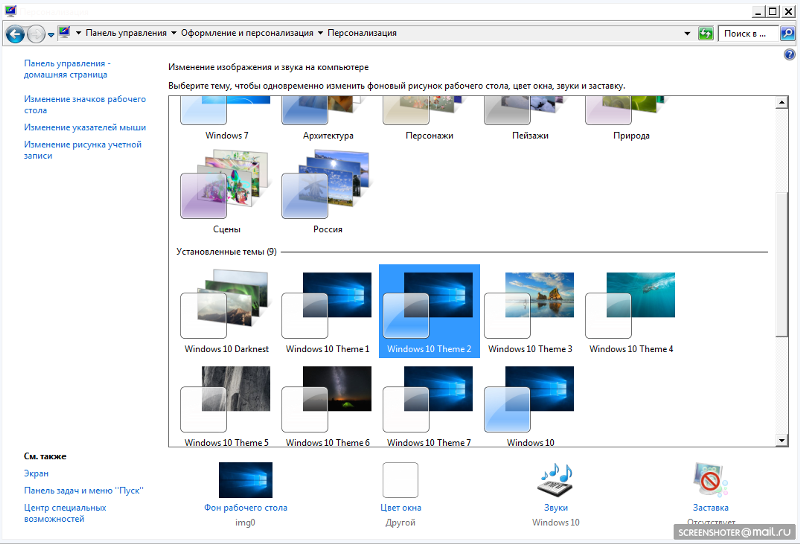
Task: Click the Панель управления breadcrumb
Action: tap(126, 33)
